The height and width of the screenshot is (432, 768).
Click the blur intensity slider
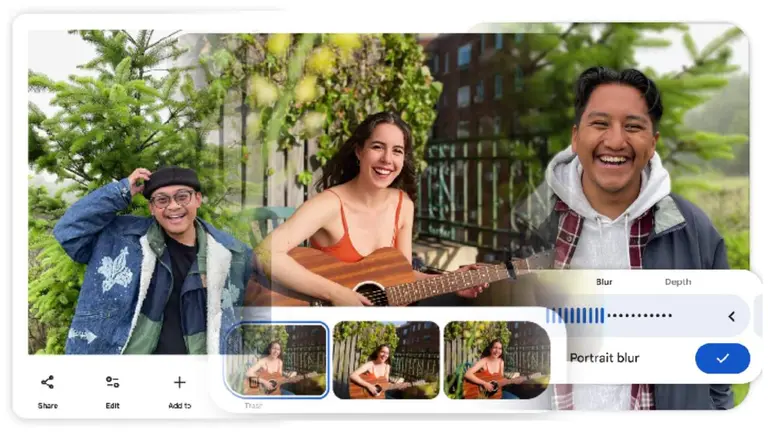pos(609,316)
